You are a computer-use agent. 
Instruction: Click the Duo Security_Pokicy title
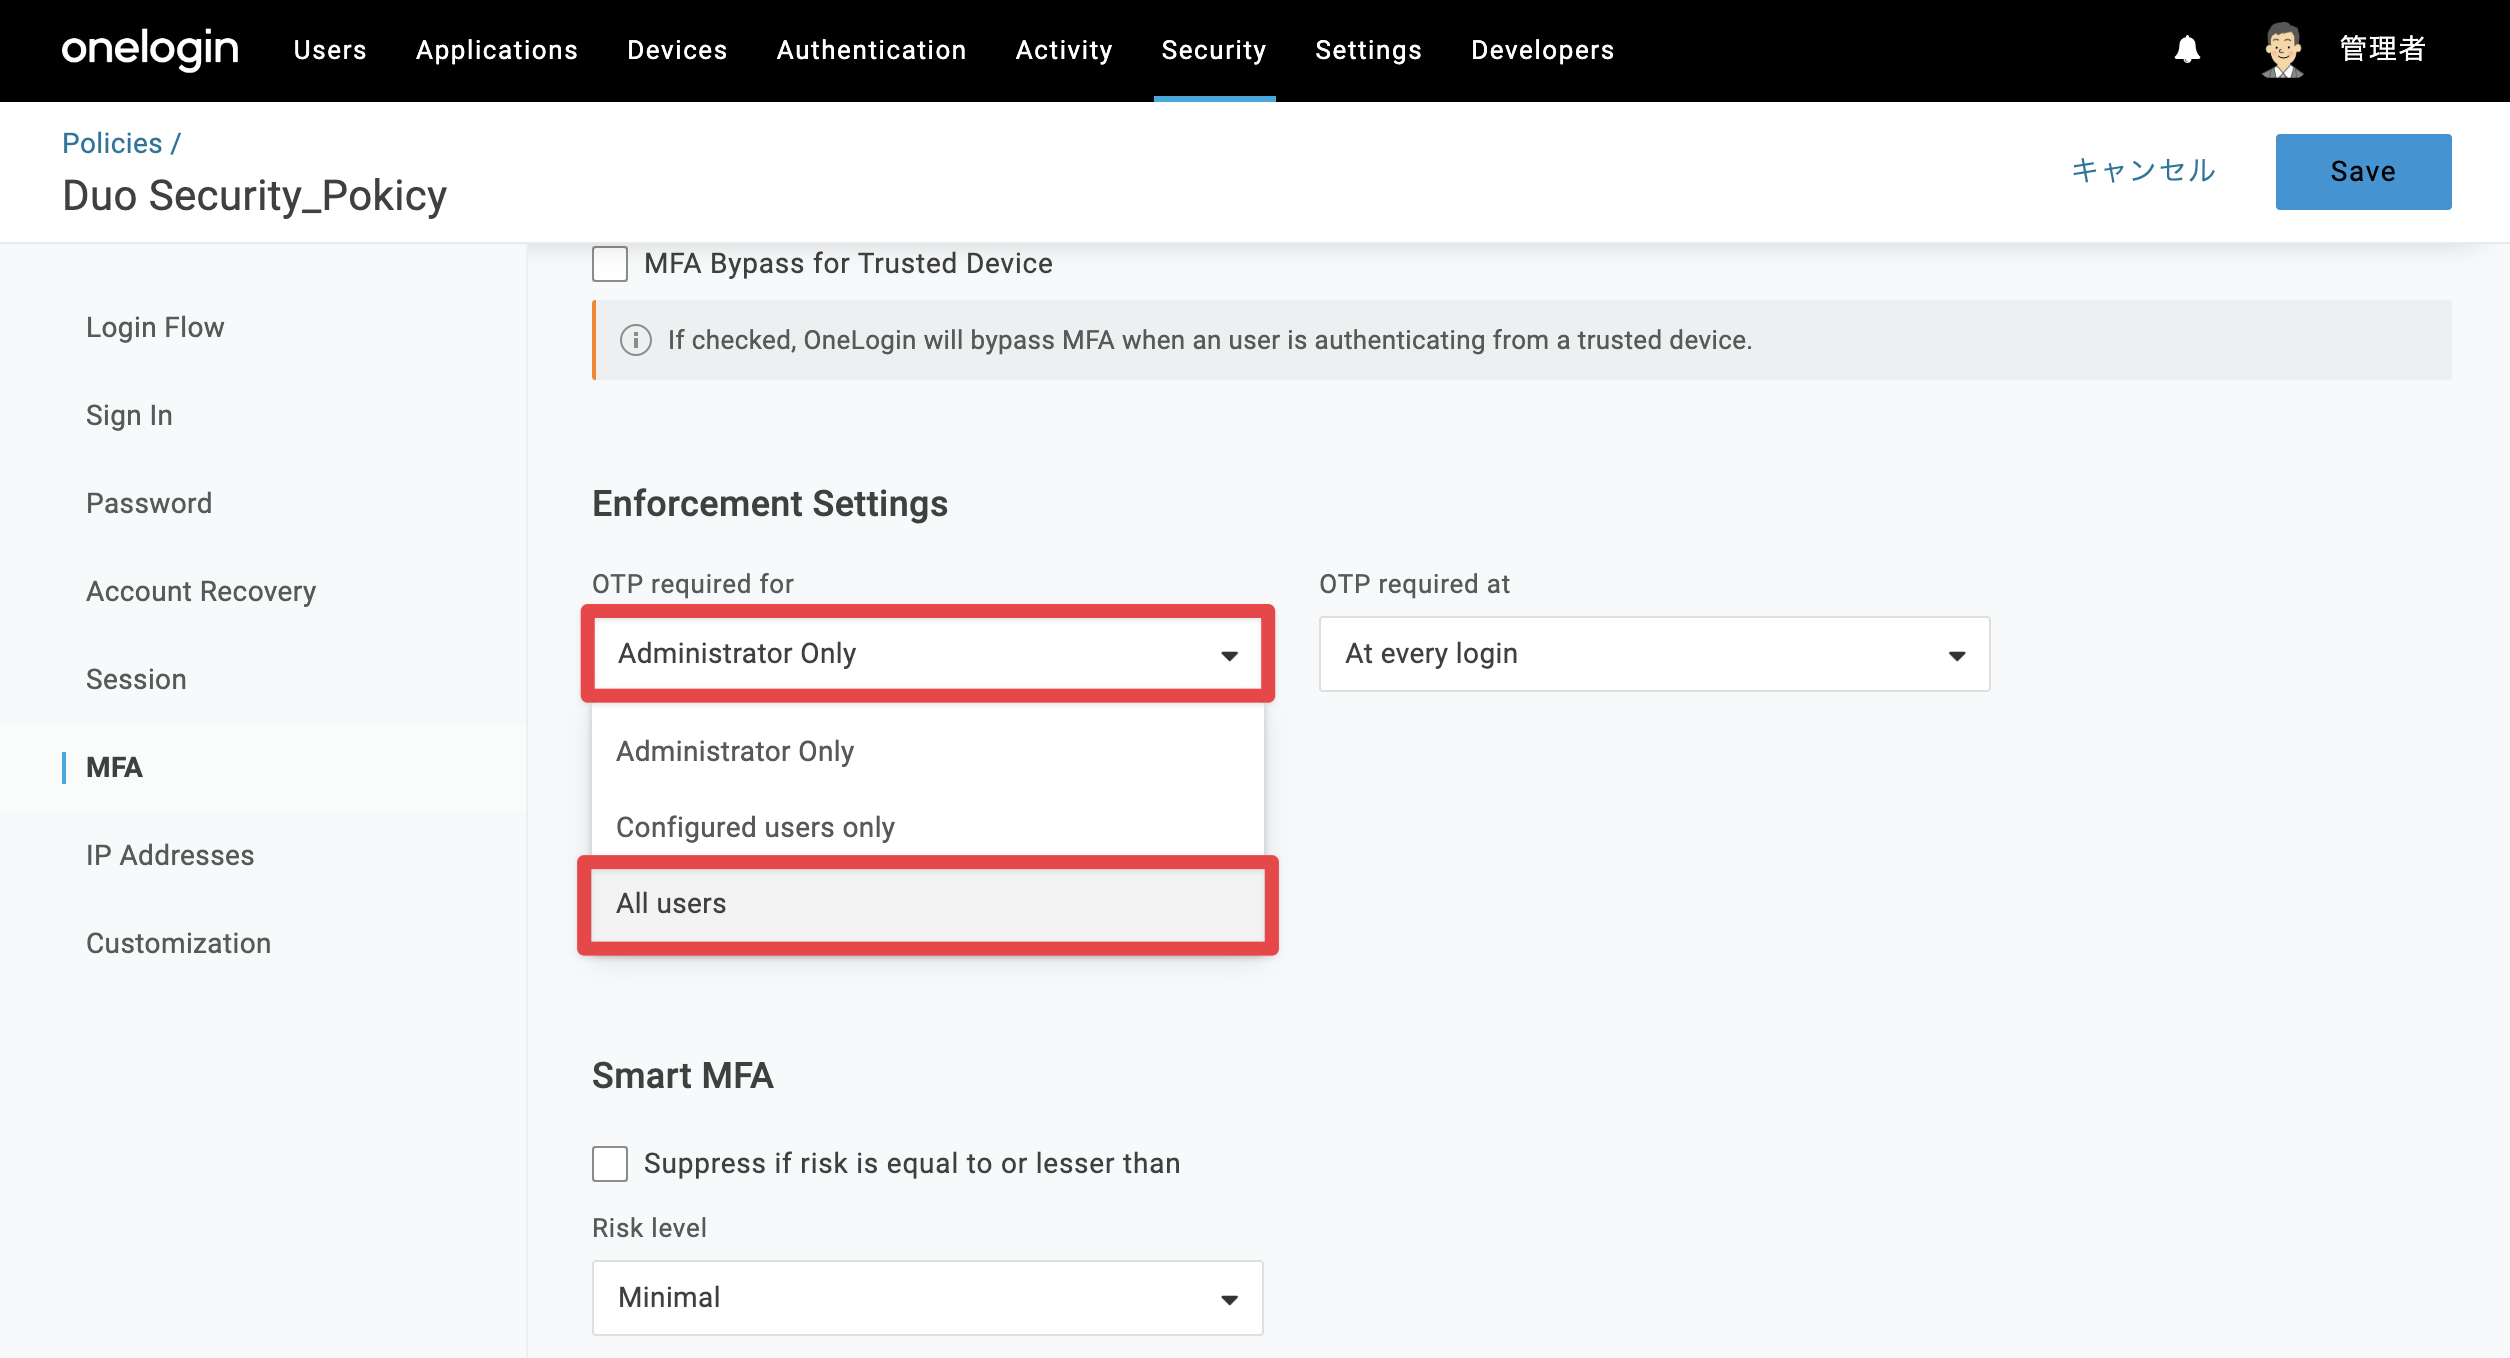point(254,196)
